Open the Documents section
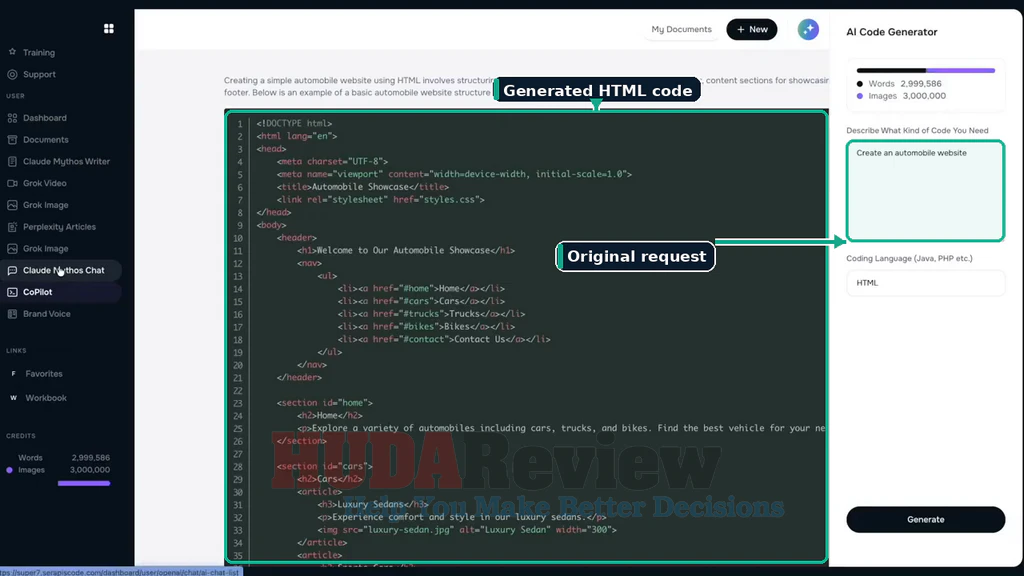The height and width of the screenshot is (576, 1024). 46,140
